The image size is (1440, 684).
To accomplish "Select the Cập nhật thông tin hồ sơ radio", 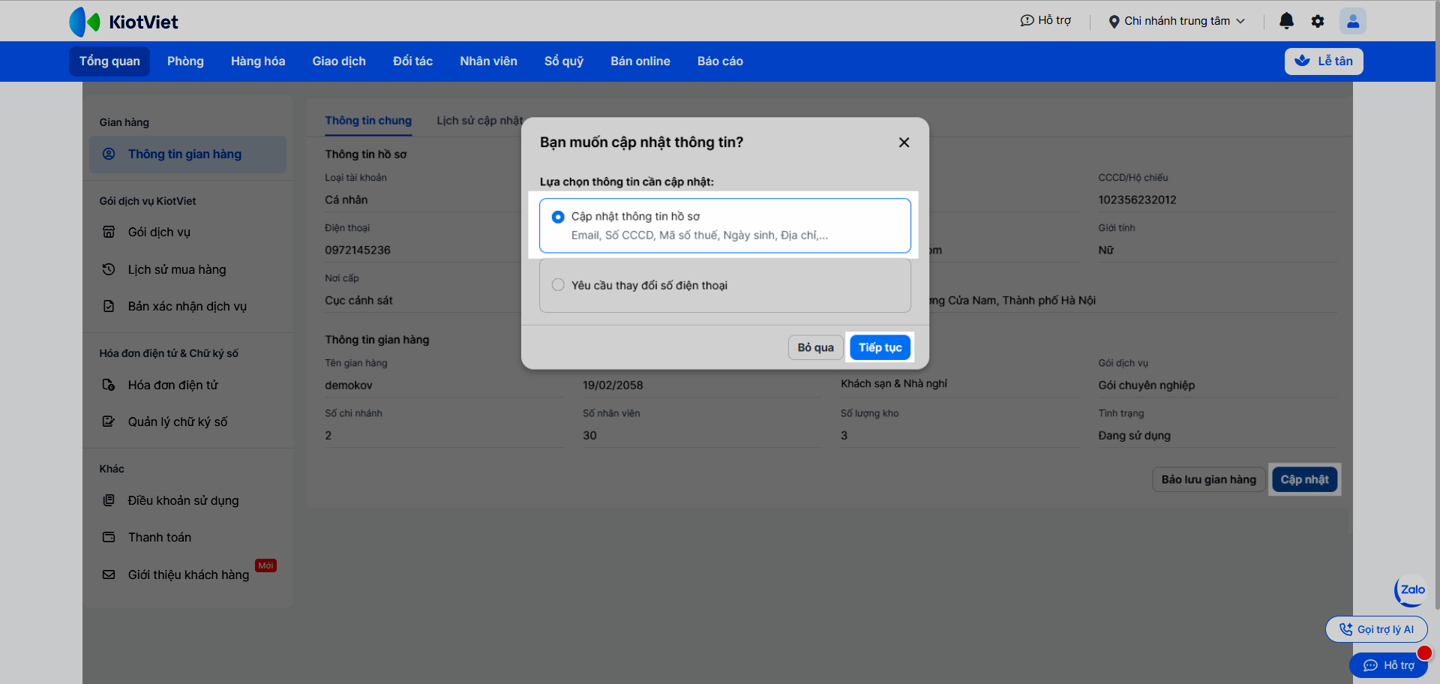I will [558, 217].
